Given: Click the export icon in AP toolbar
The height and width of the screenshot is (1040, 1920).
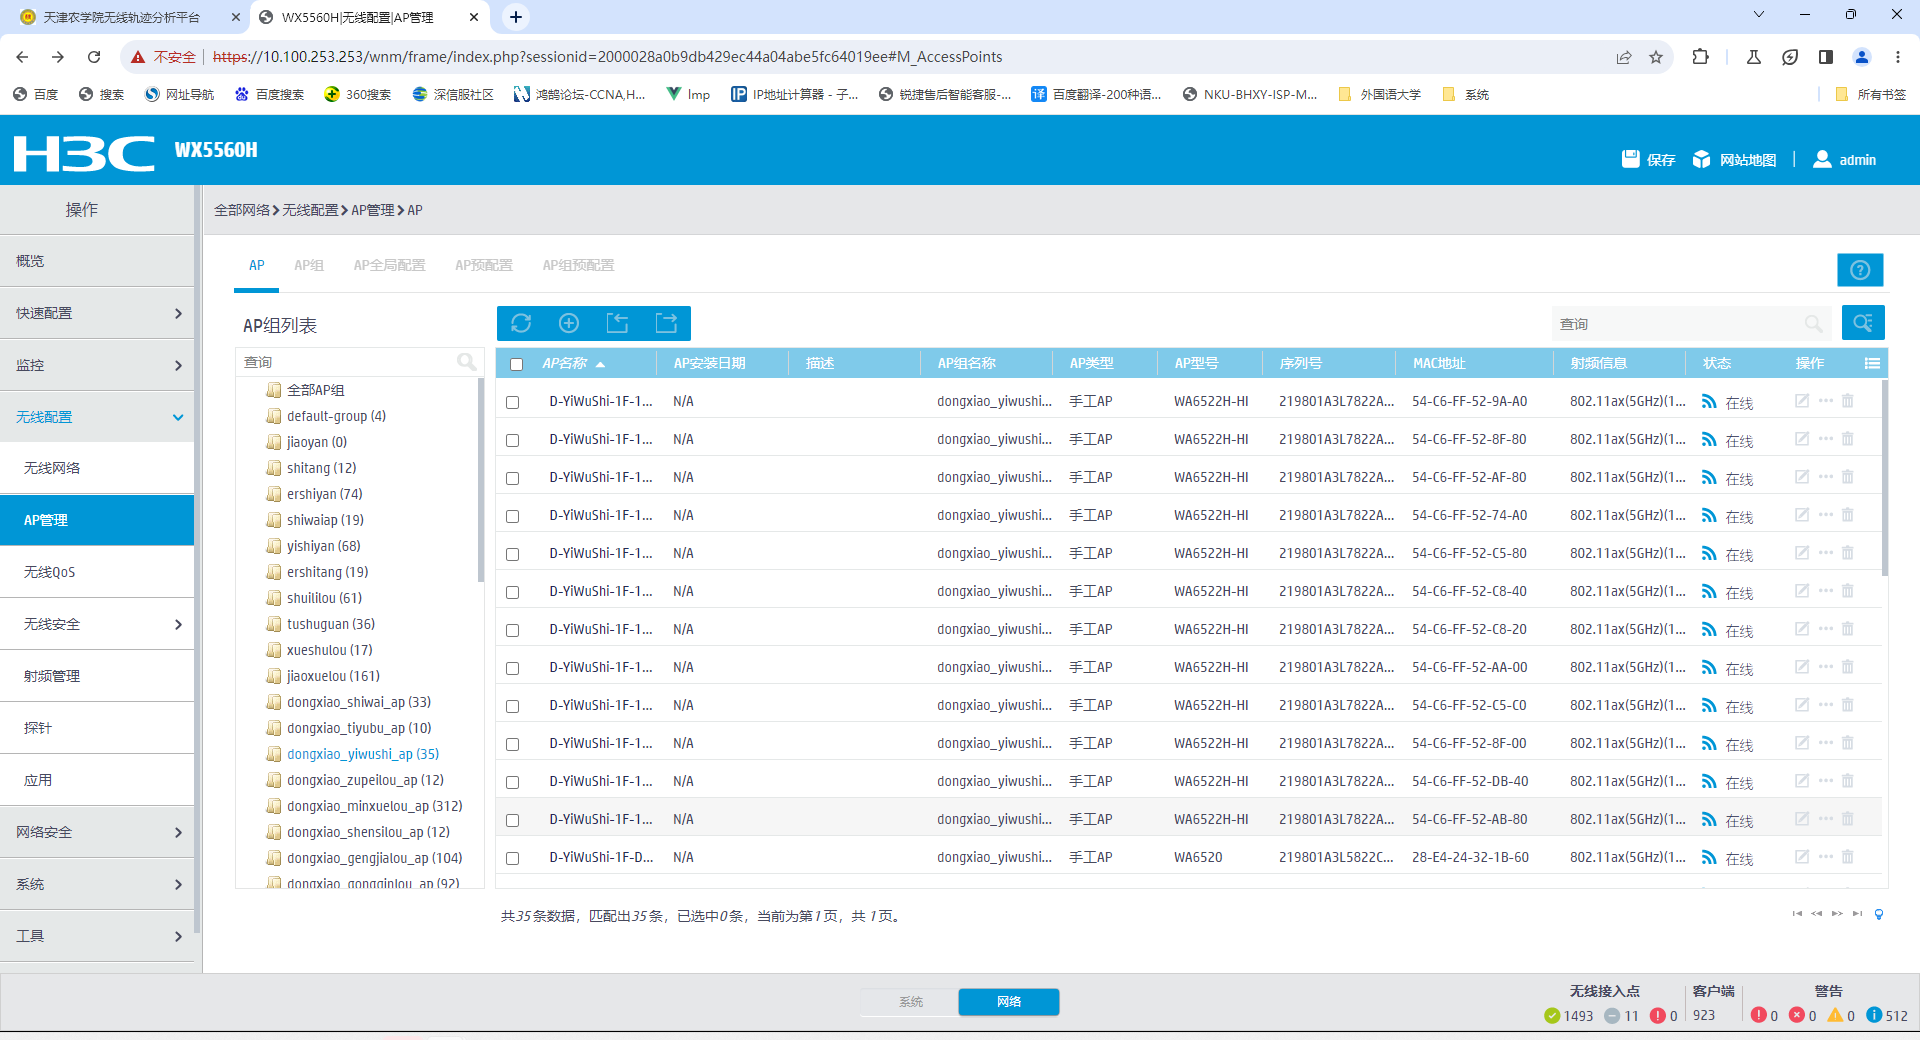Looking at the screenshot, I should point(666,323).
